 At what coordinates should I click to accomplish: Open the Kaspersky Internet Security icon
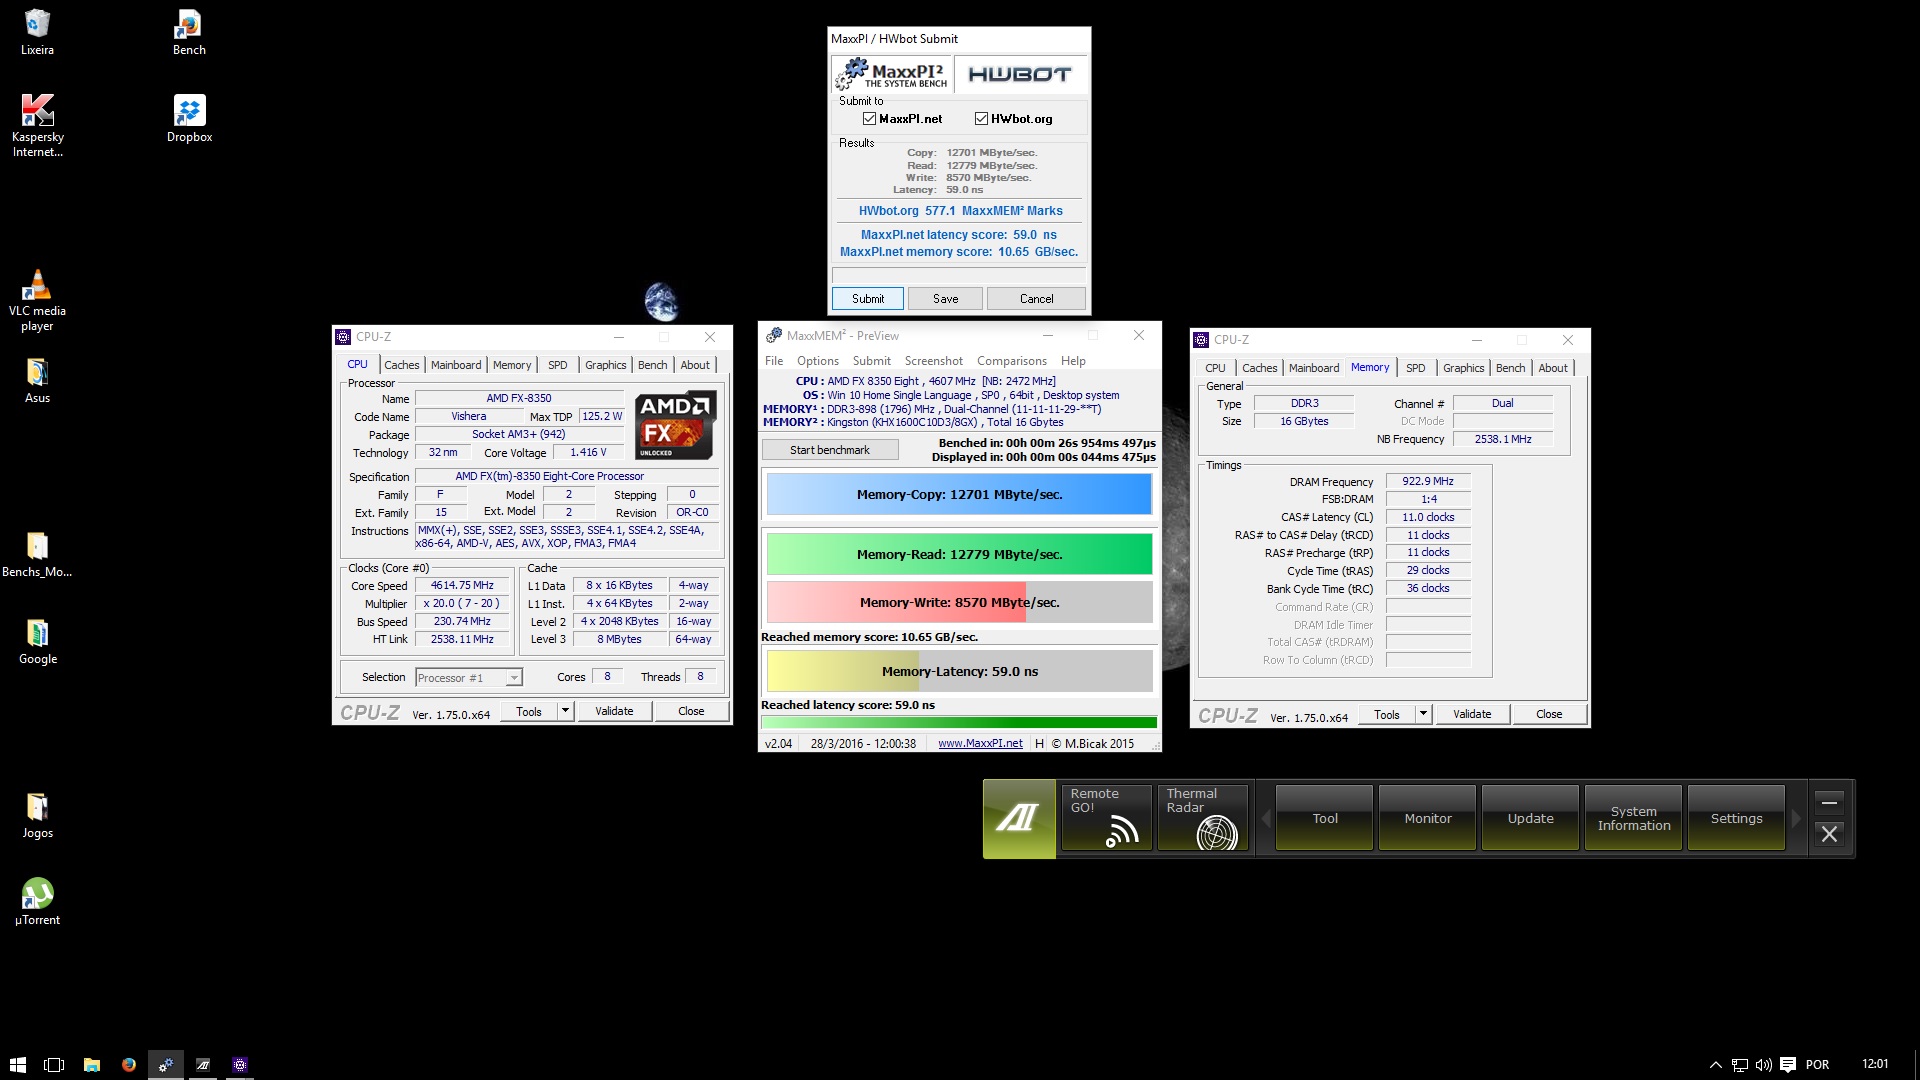[37, 125]
